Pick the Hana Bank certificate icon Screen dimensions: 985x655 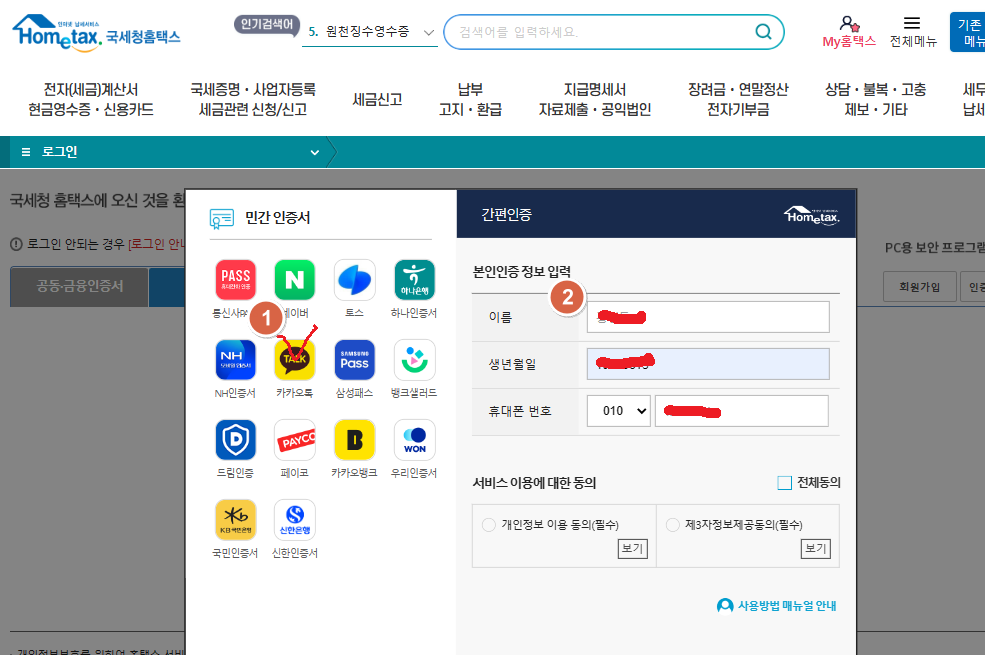pyautogui.click(x=414, y=280)
